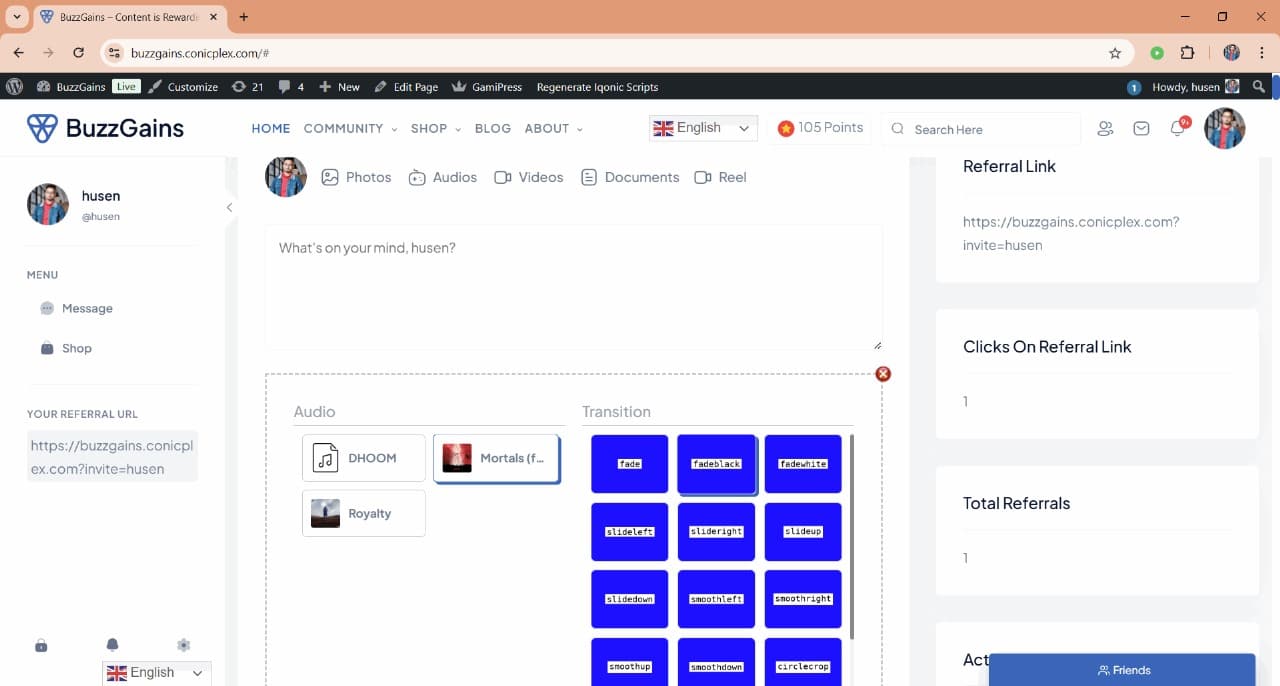The width and height of the screenshot is (1280, 686).
Task: Open the Friends chat bar
Action: pos(1122,670)
